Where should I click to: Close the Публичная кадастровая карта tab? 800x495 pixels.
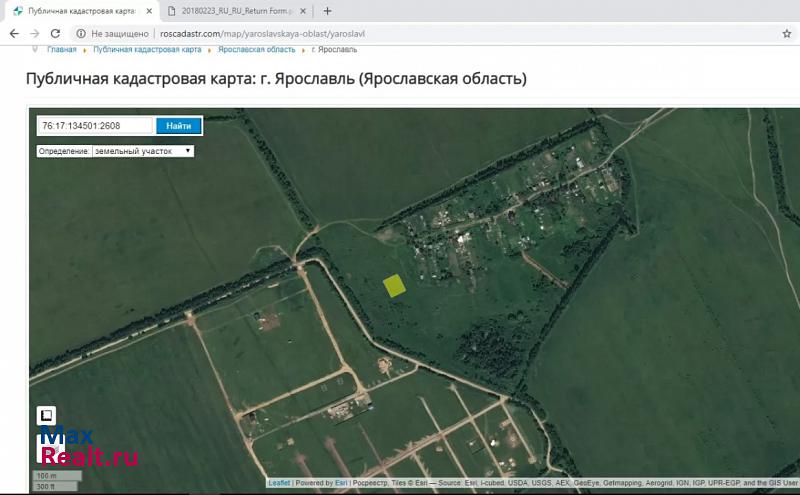coord(149,11)
